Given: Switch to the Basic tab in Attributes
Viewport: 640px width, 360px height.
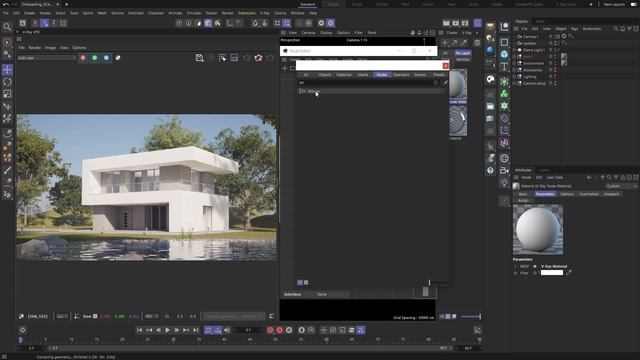Looking at the screenshot, I should (x=523, y=194).
